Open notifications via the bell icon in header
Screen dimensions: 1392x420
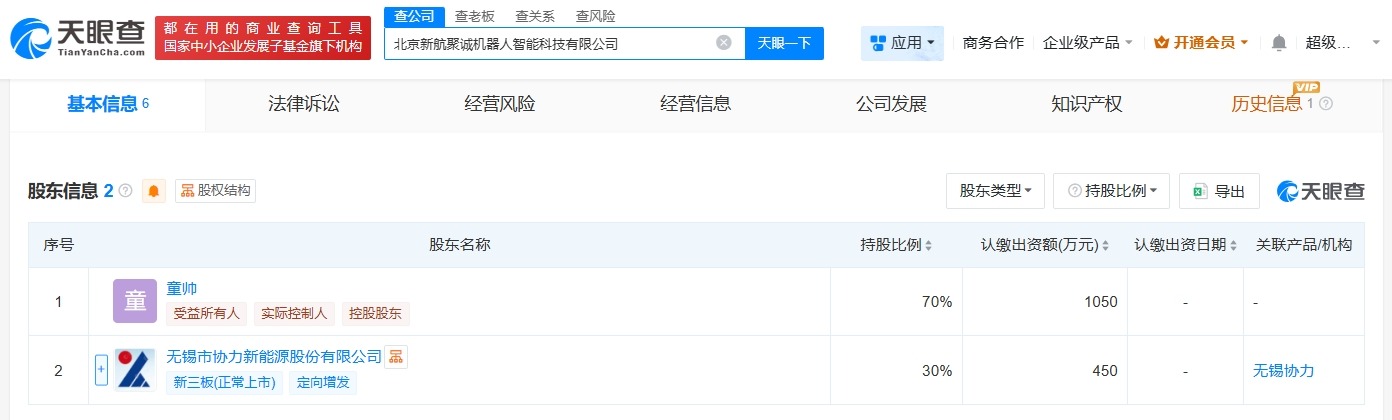point(1279,43)
